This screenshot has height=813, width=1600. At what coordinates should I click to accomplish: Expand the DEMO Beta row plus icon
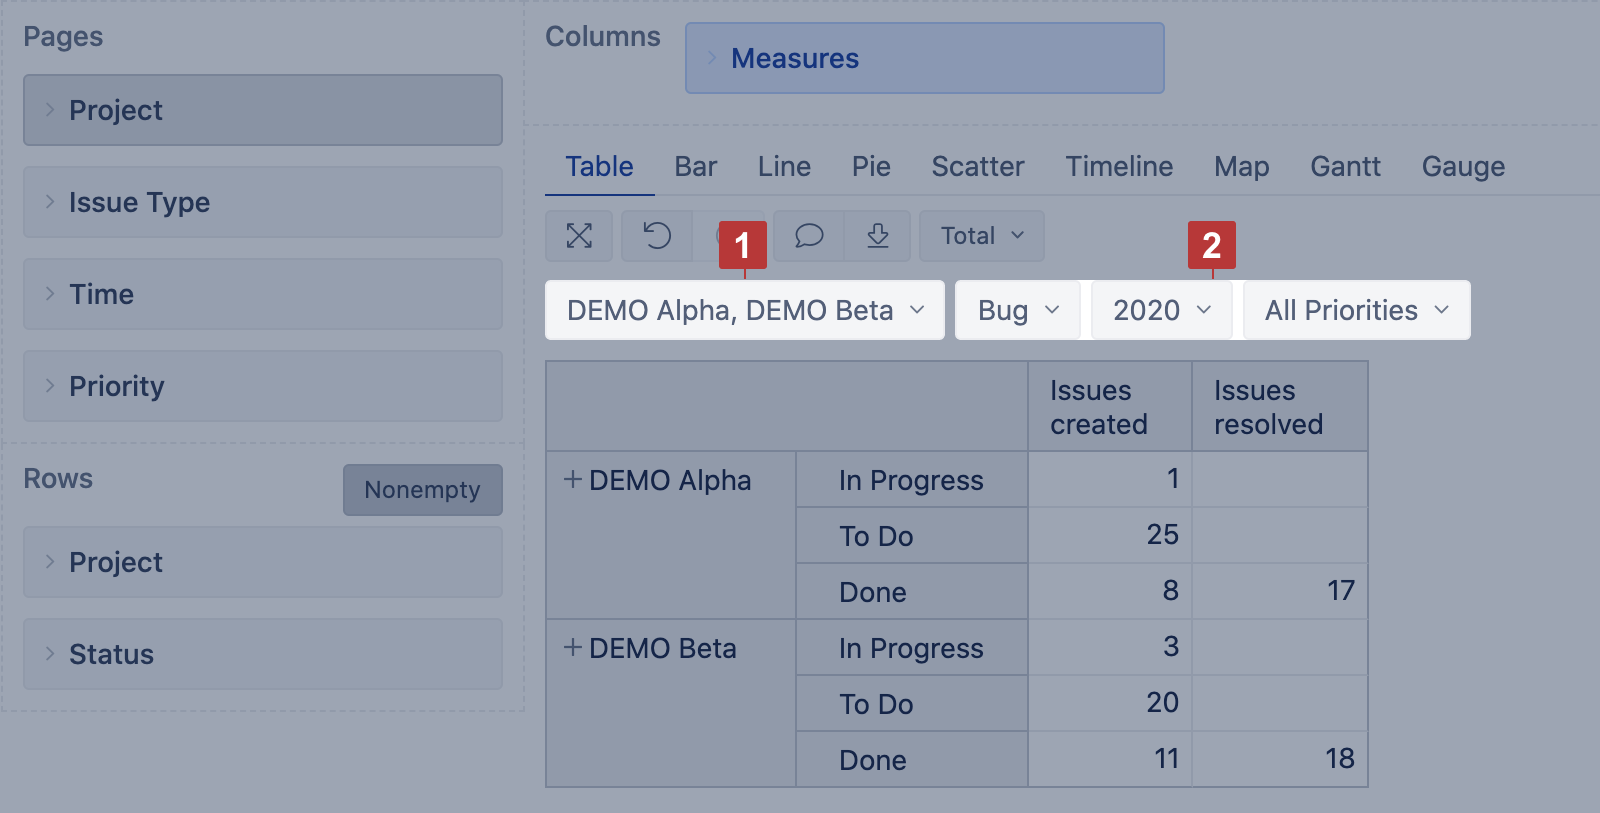573,648
